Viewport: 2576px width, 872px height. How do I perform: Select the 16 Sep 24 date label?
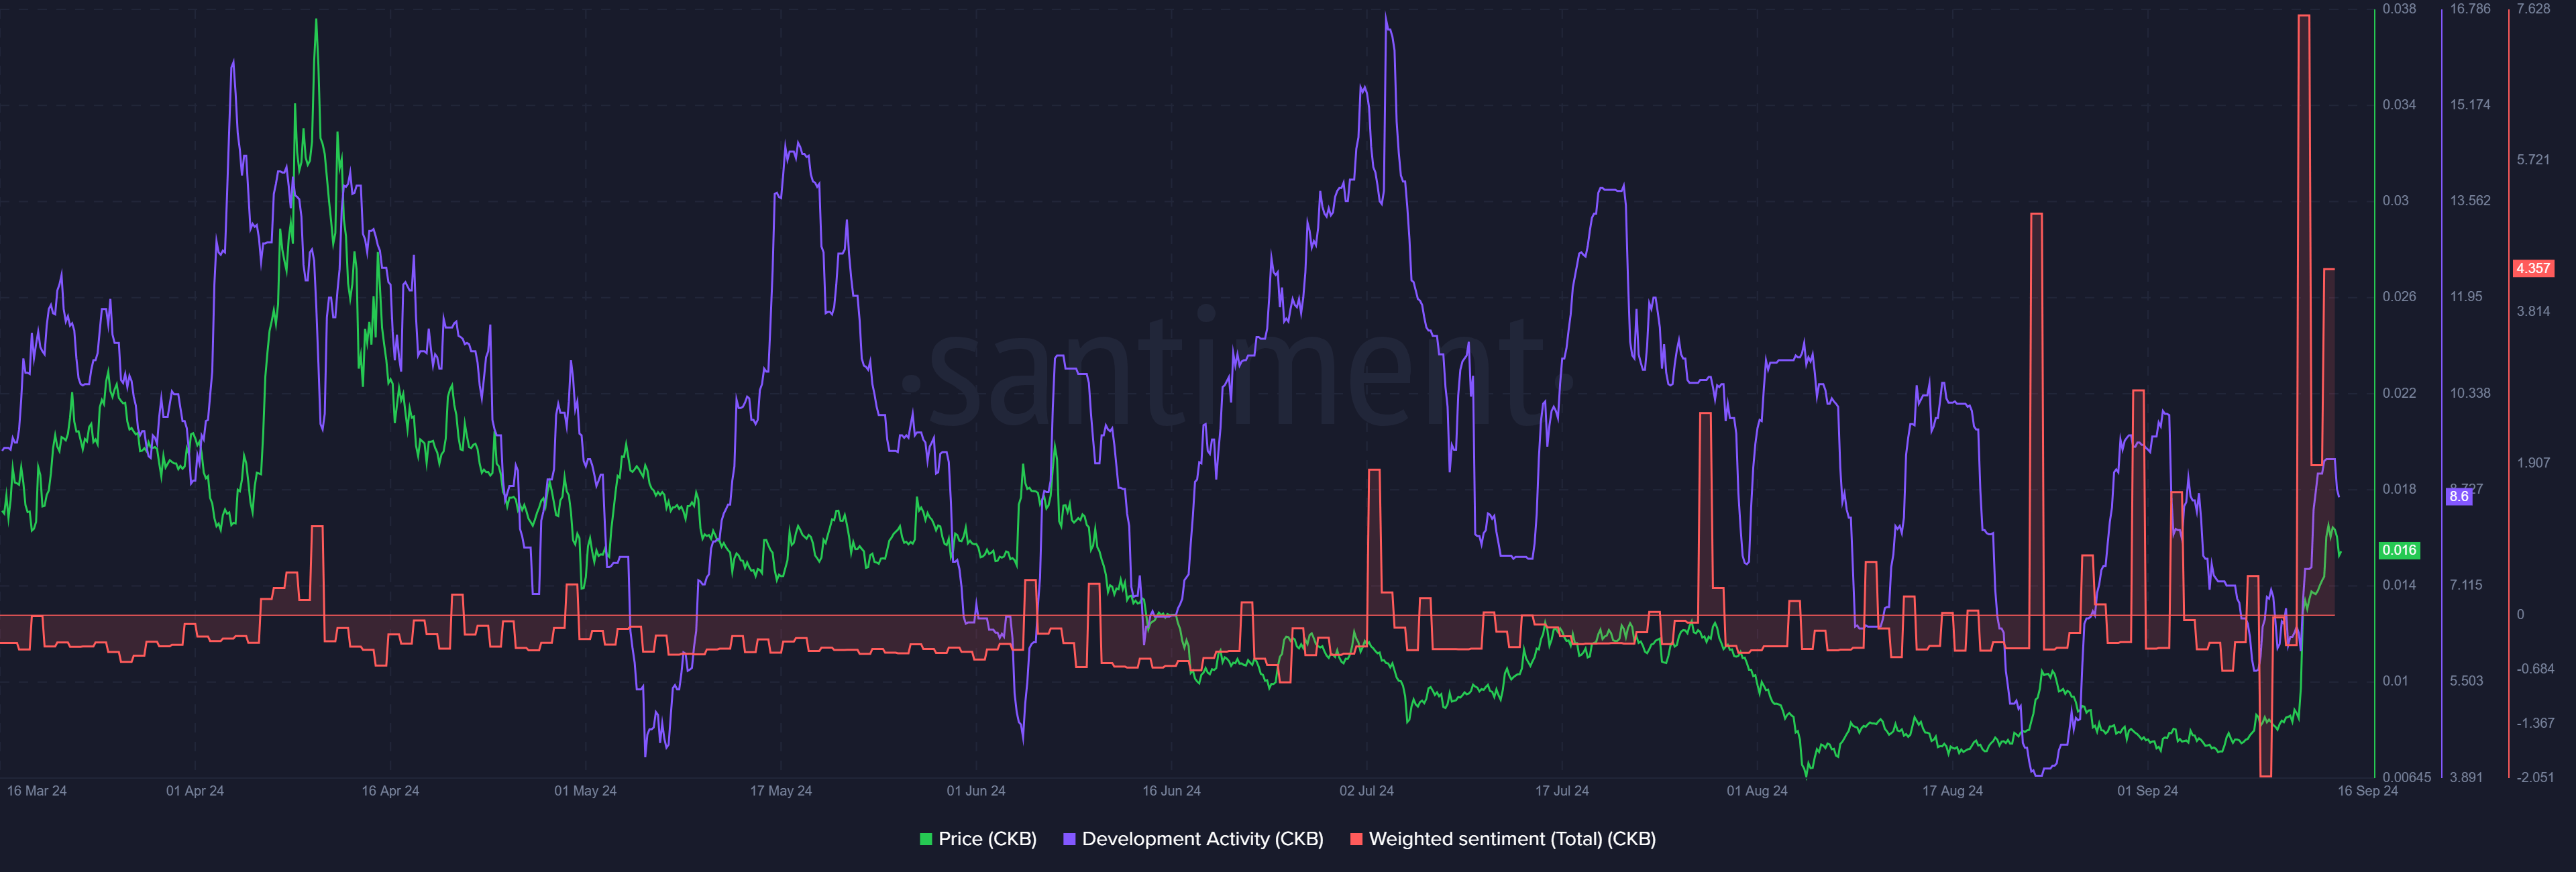2367,791
